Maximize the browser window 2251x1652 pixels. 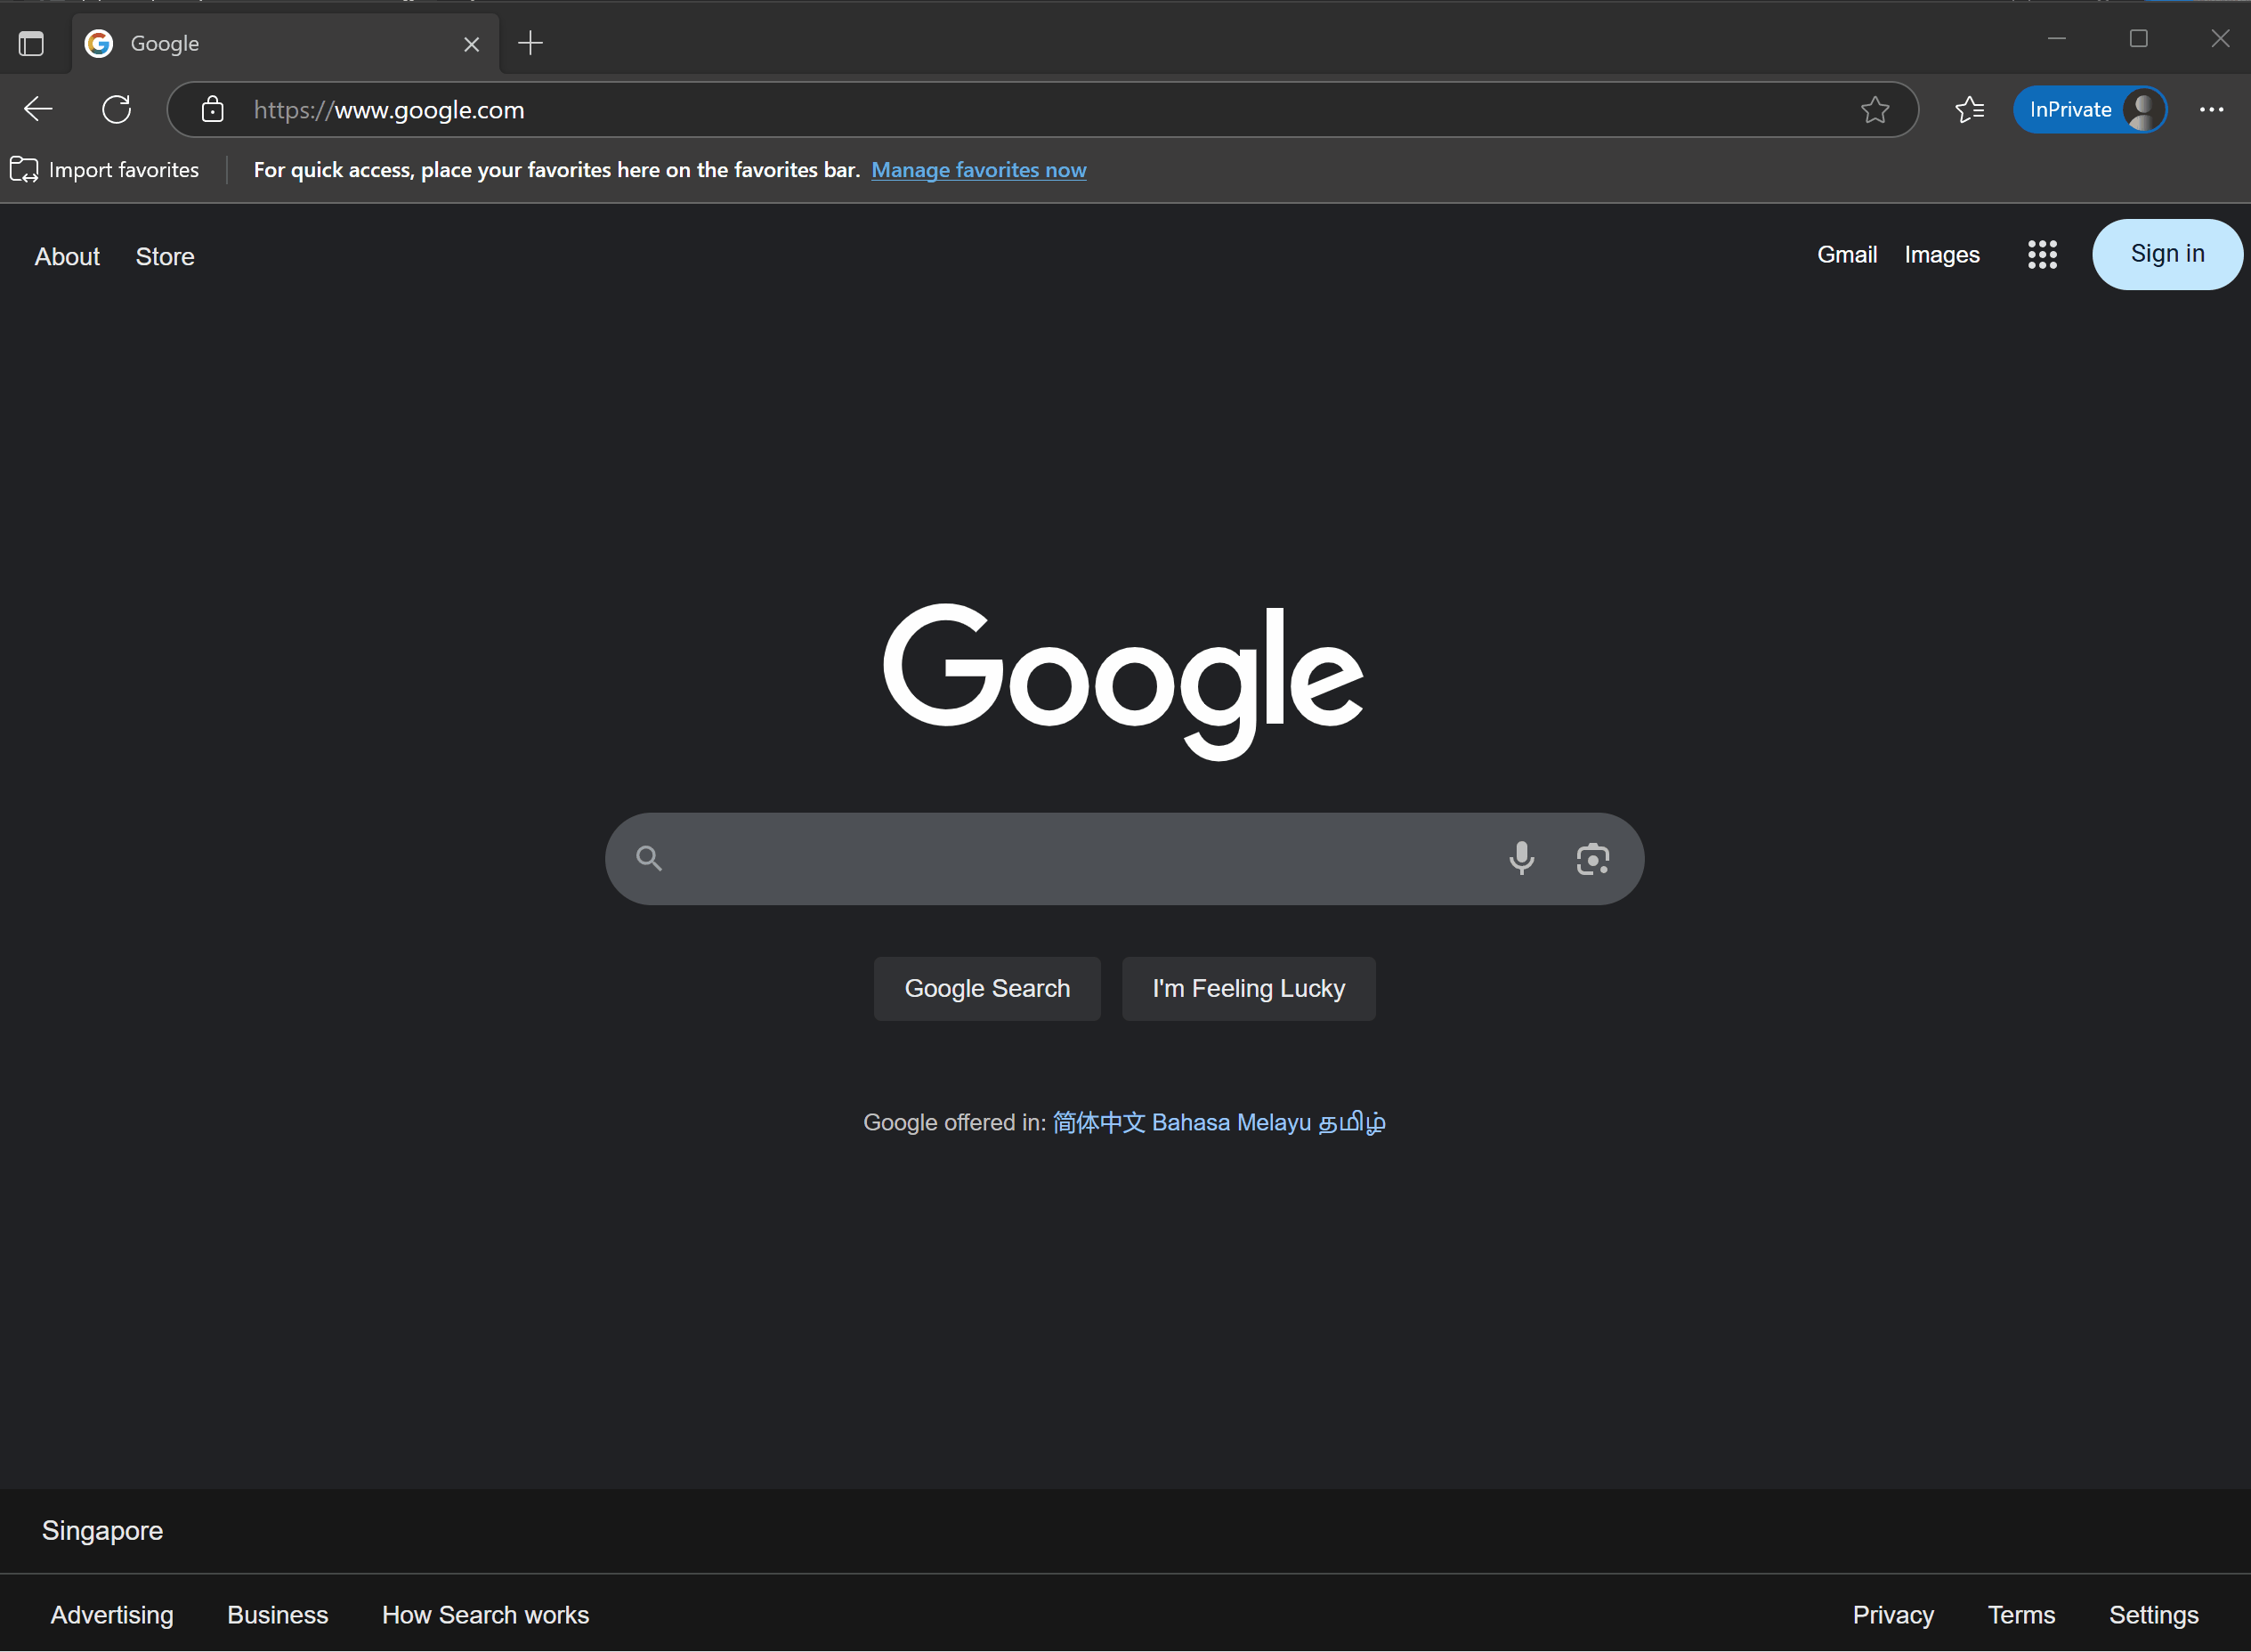coord(2138,39)
